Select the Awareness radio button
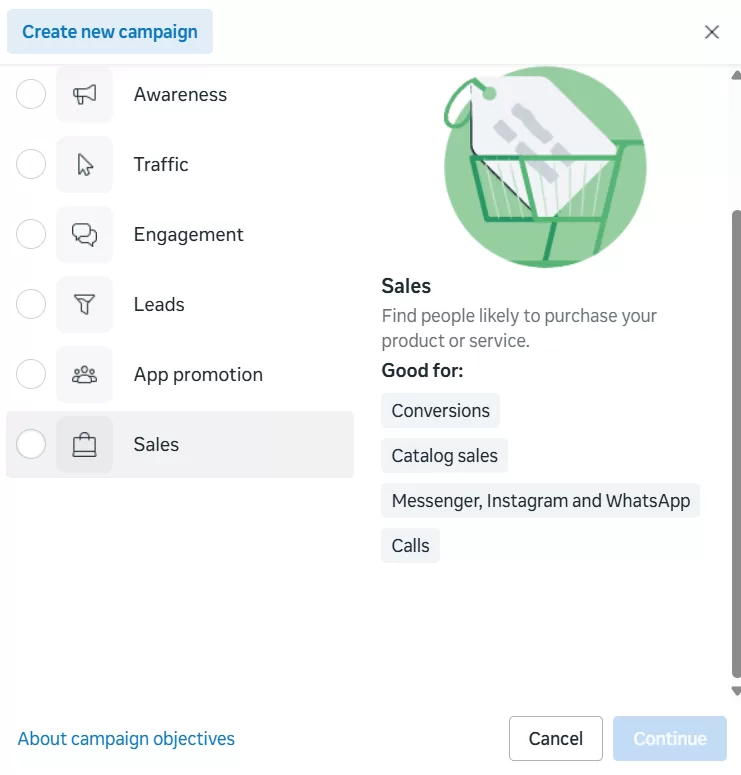The image size is (741, 775). (31, 95)
